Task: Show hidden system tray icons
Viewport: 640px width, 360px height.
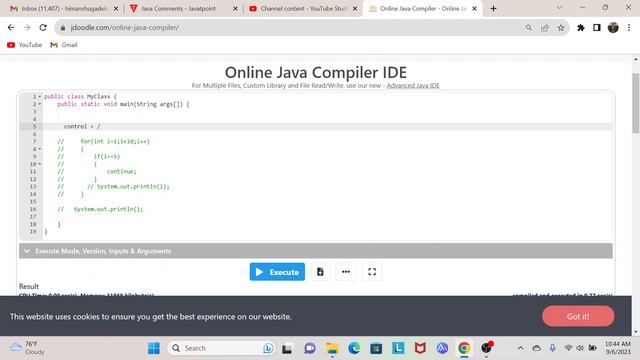Action: click(520, 348)
